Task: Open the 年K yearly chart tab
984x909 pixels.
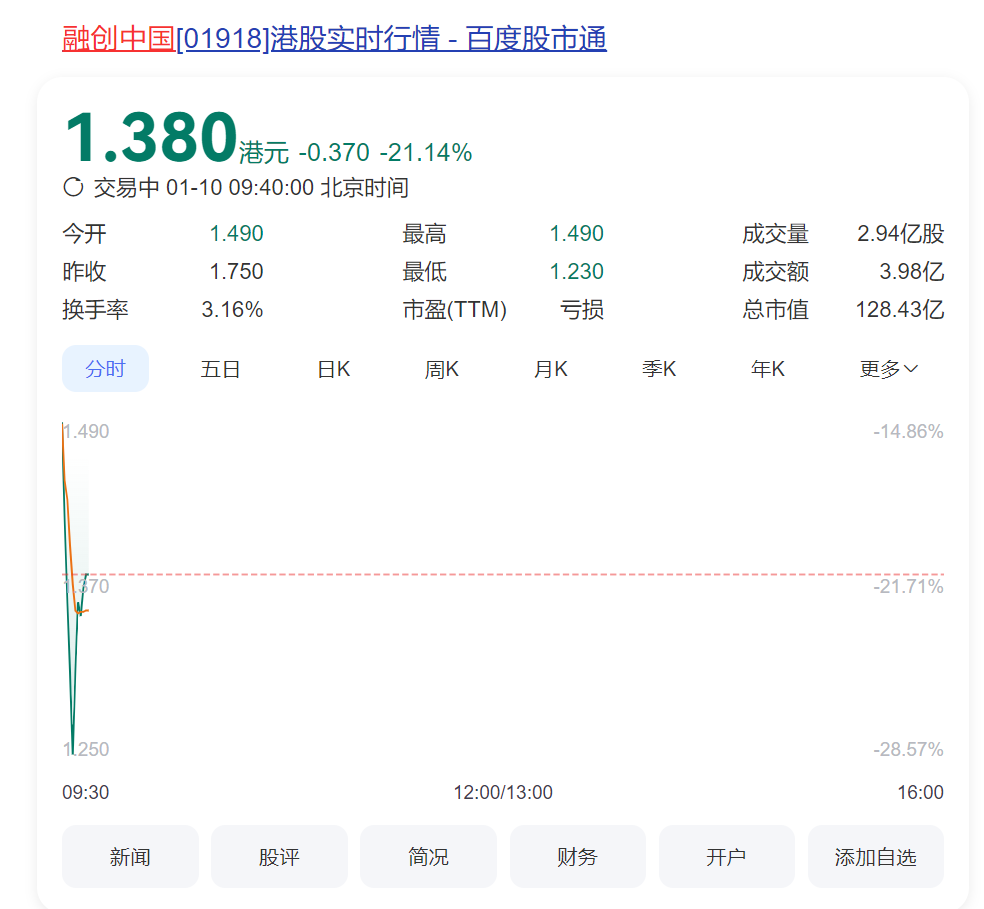Action: pyautogui.click(x=767, y=369)
